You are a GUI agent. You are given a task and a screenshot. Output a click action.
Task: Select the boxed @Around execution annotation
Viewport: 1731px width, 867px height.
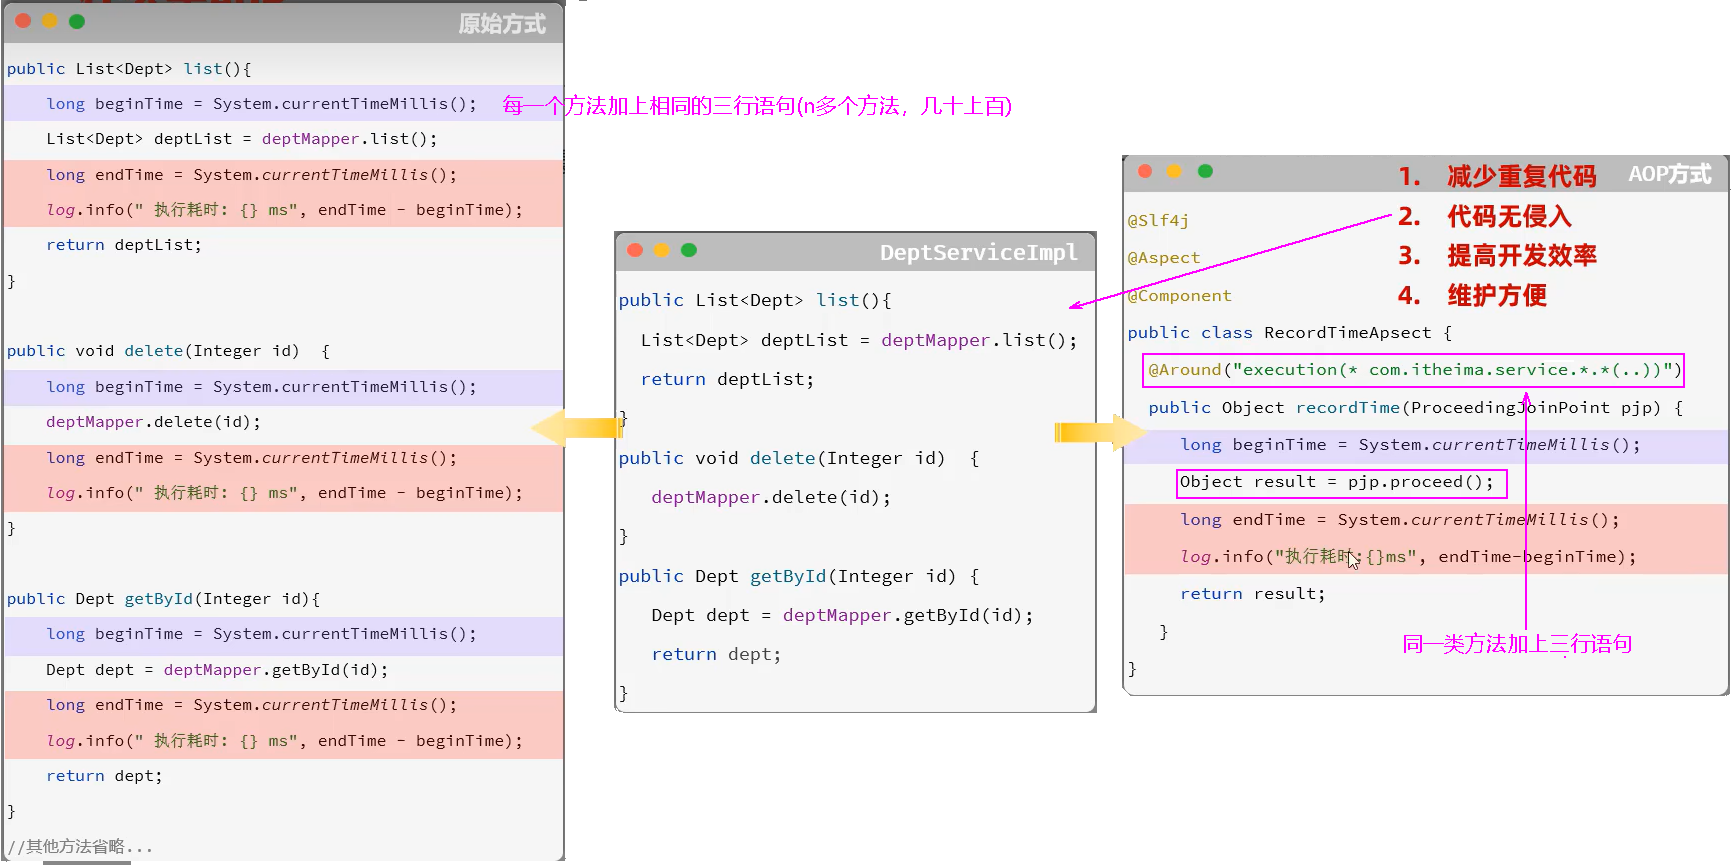[1413, 370]
